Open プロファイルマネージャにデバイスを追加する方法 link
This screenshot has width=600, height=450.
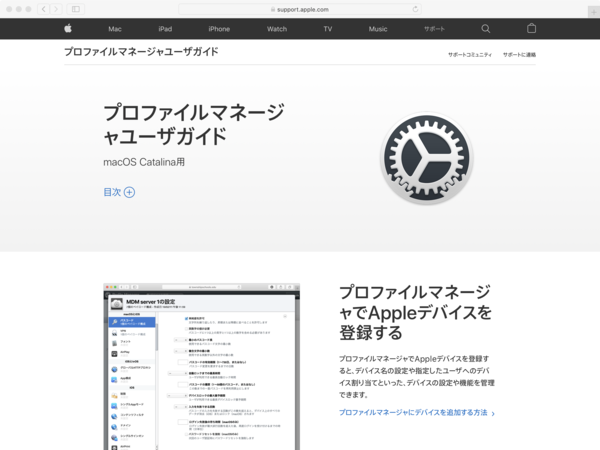pyautogui.click(x=417, y=412)
